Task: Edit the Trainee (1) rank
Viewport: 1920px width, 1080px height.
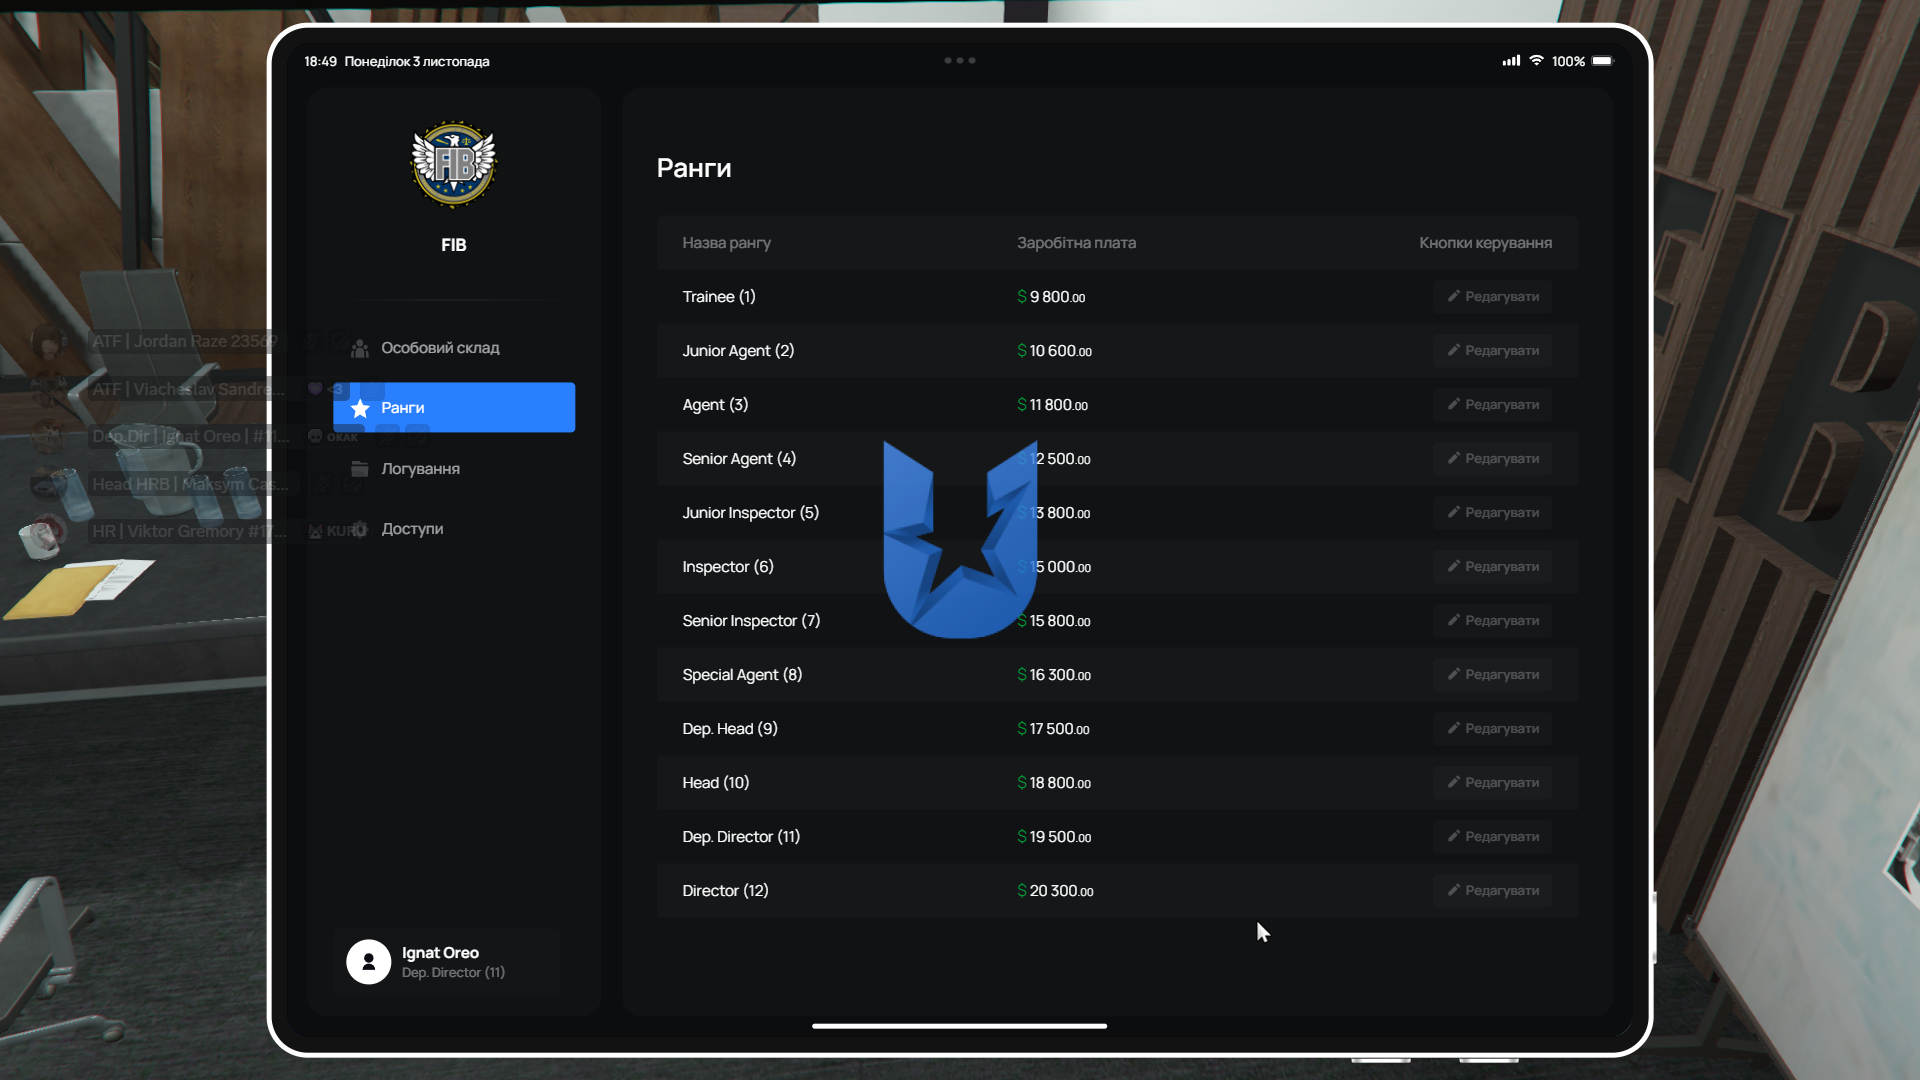Action: [x=1493, y=297]
